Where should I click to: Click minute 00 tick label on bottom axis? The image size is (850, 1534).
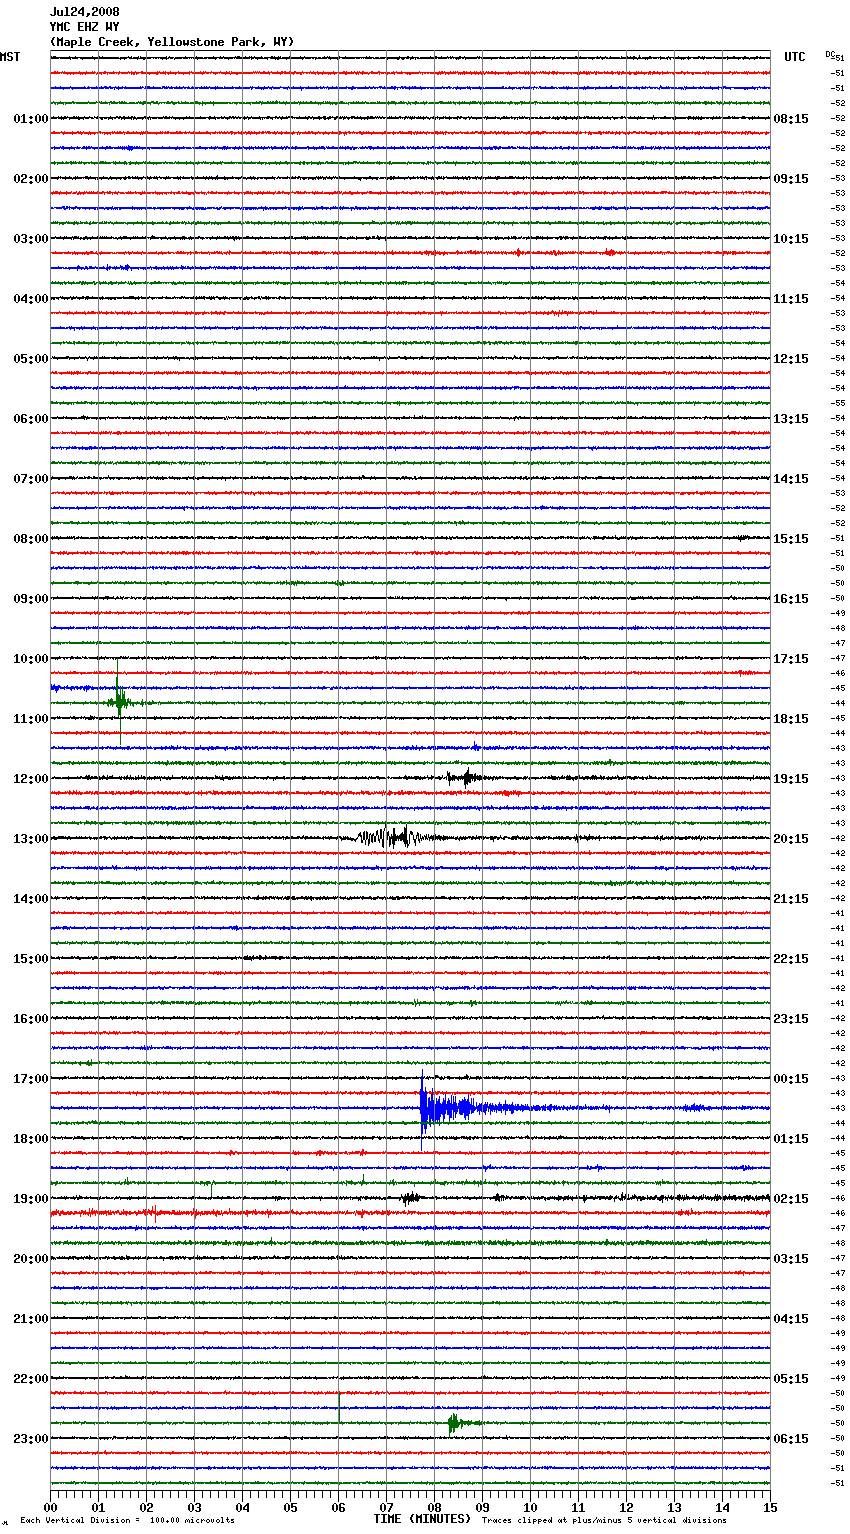click(50, 1507)
